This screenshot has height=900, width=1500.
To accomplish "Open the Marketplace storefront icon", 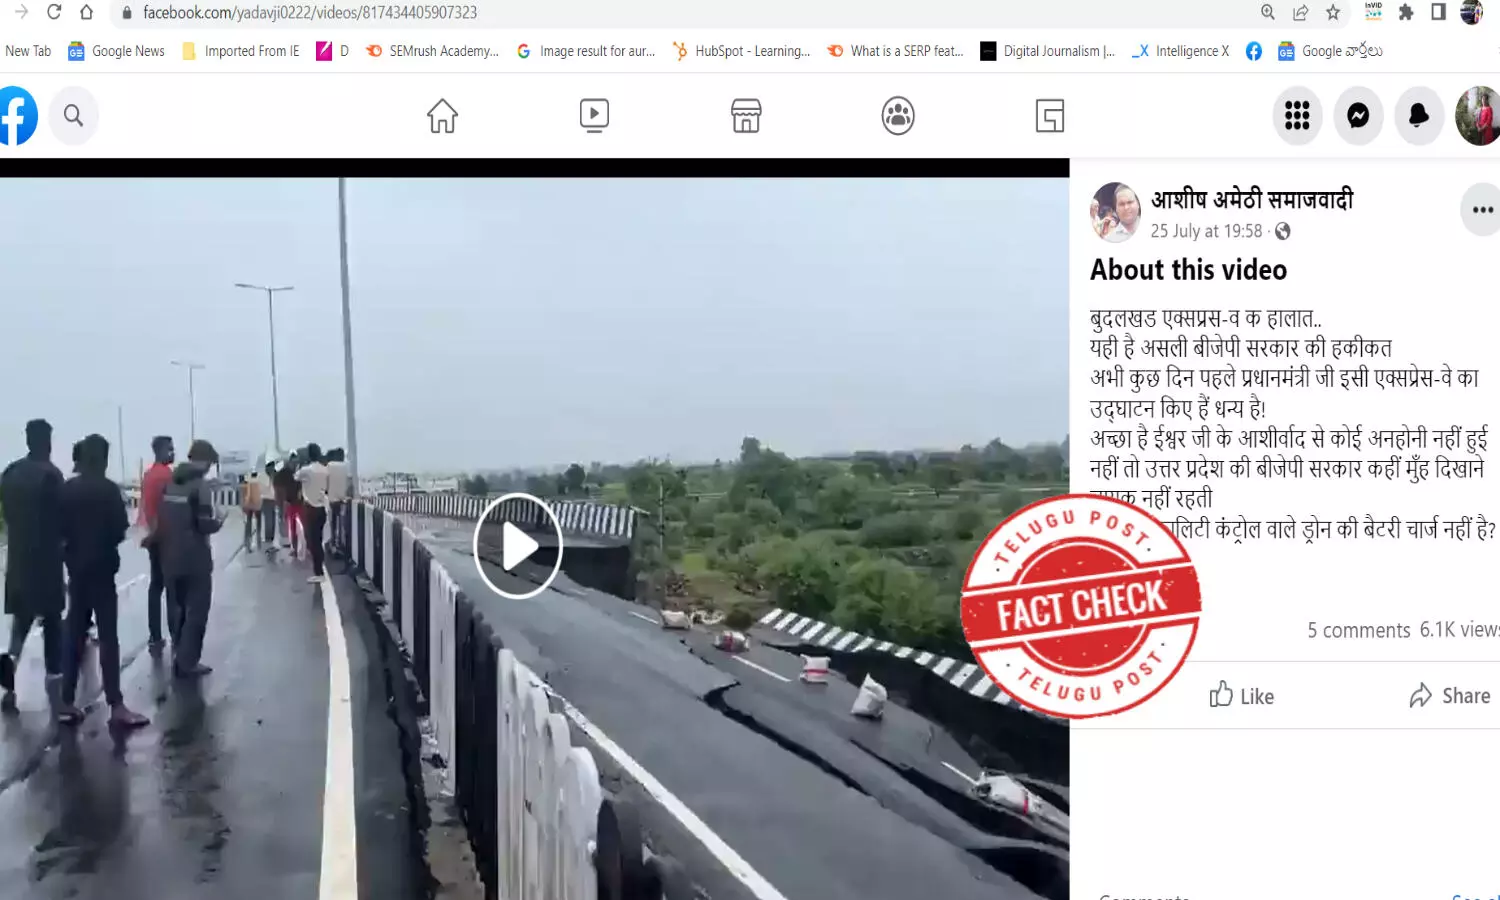I will 746,116.
